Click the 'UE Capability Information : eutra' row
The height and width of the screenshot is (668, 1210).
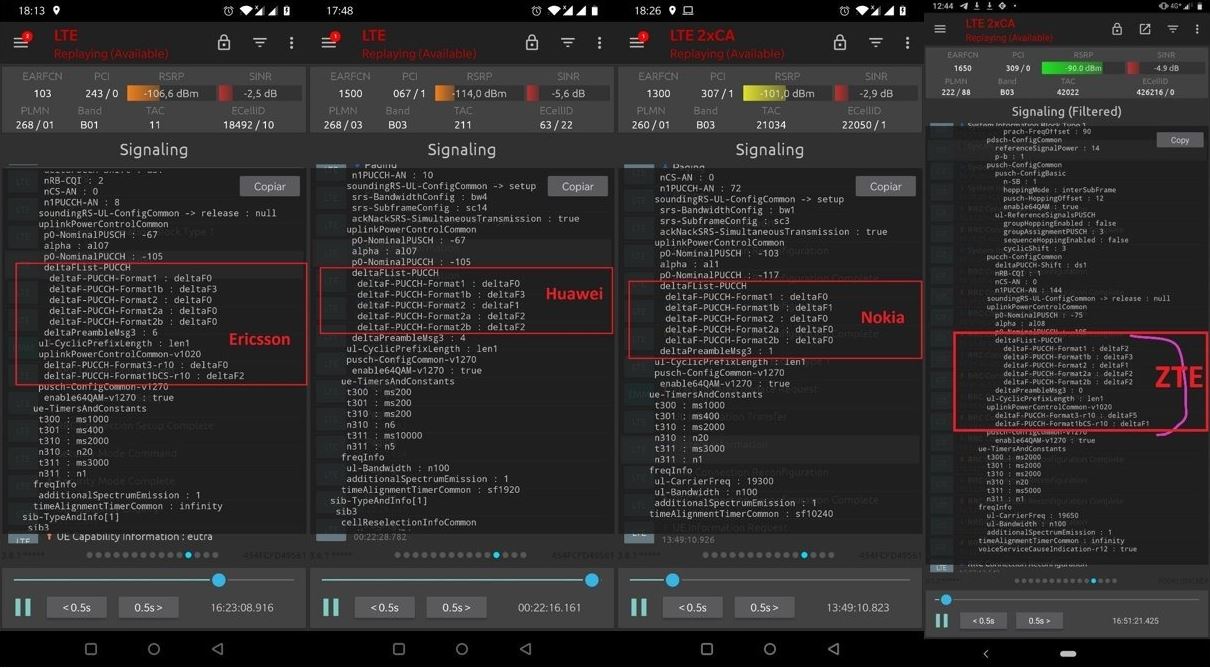pos(135,536)
